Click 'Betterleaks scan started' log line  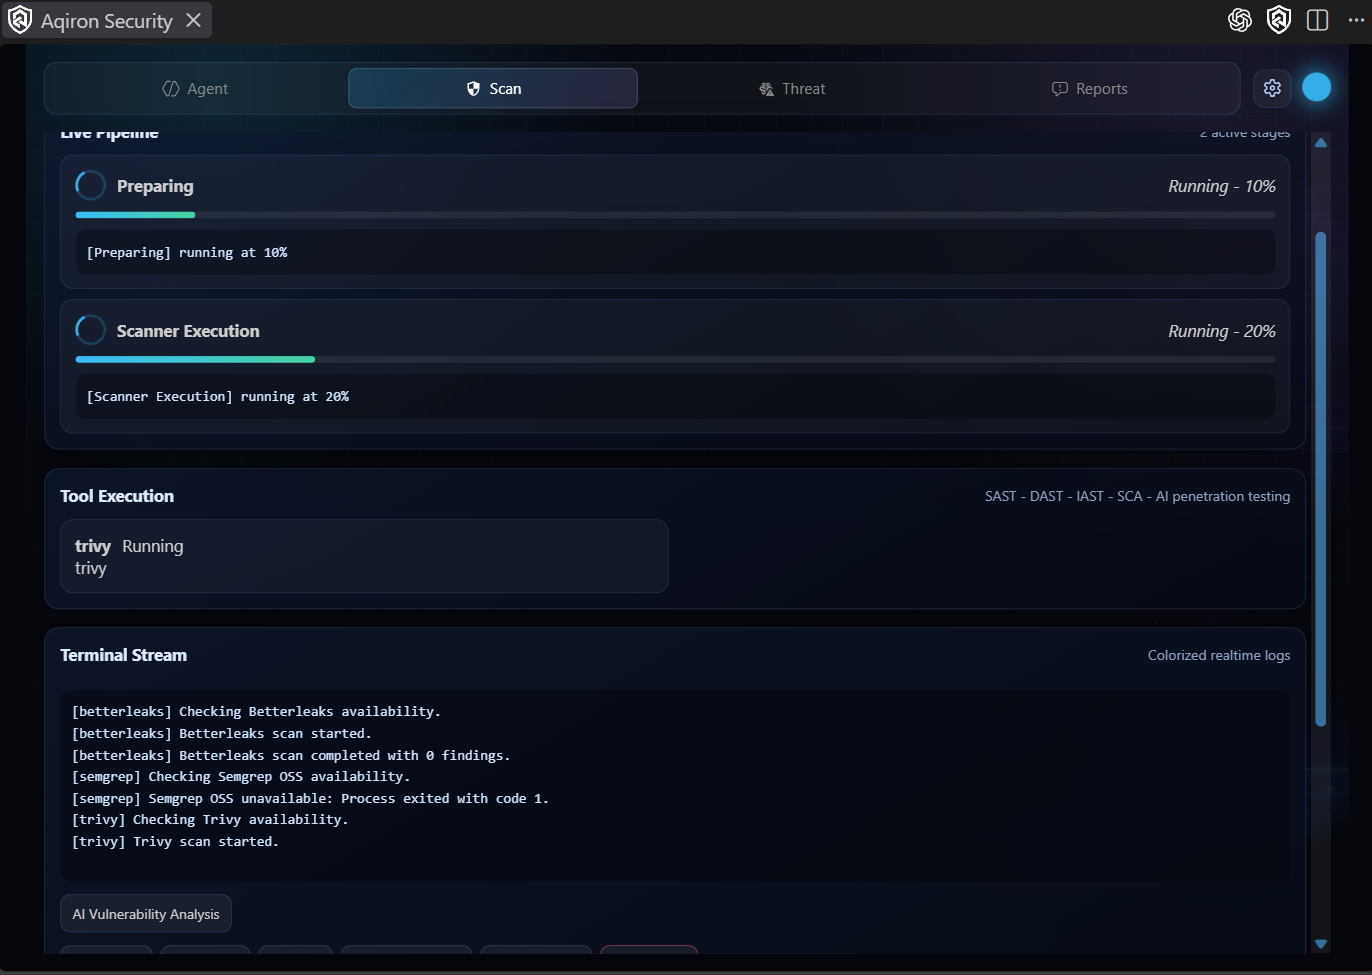click(221, 734)
